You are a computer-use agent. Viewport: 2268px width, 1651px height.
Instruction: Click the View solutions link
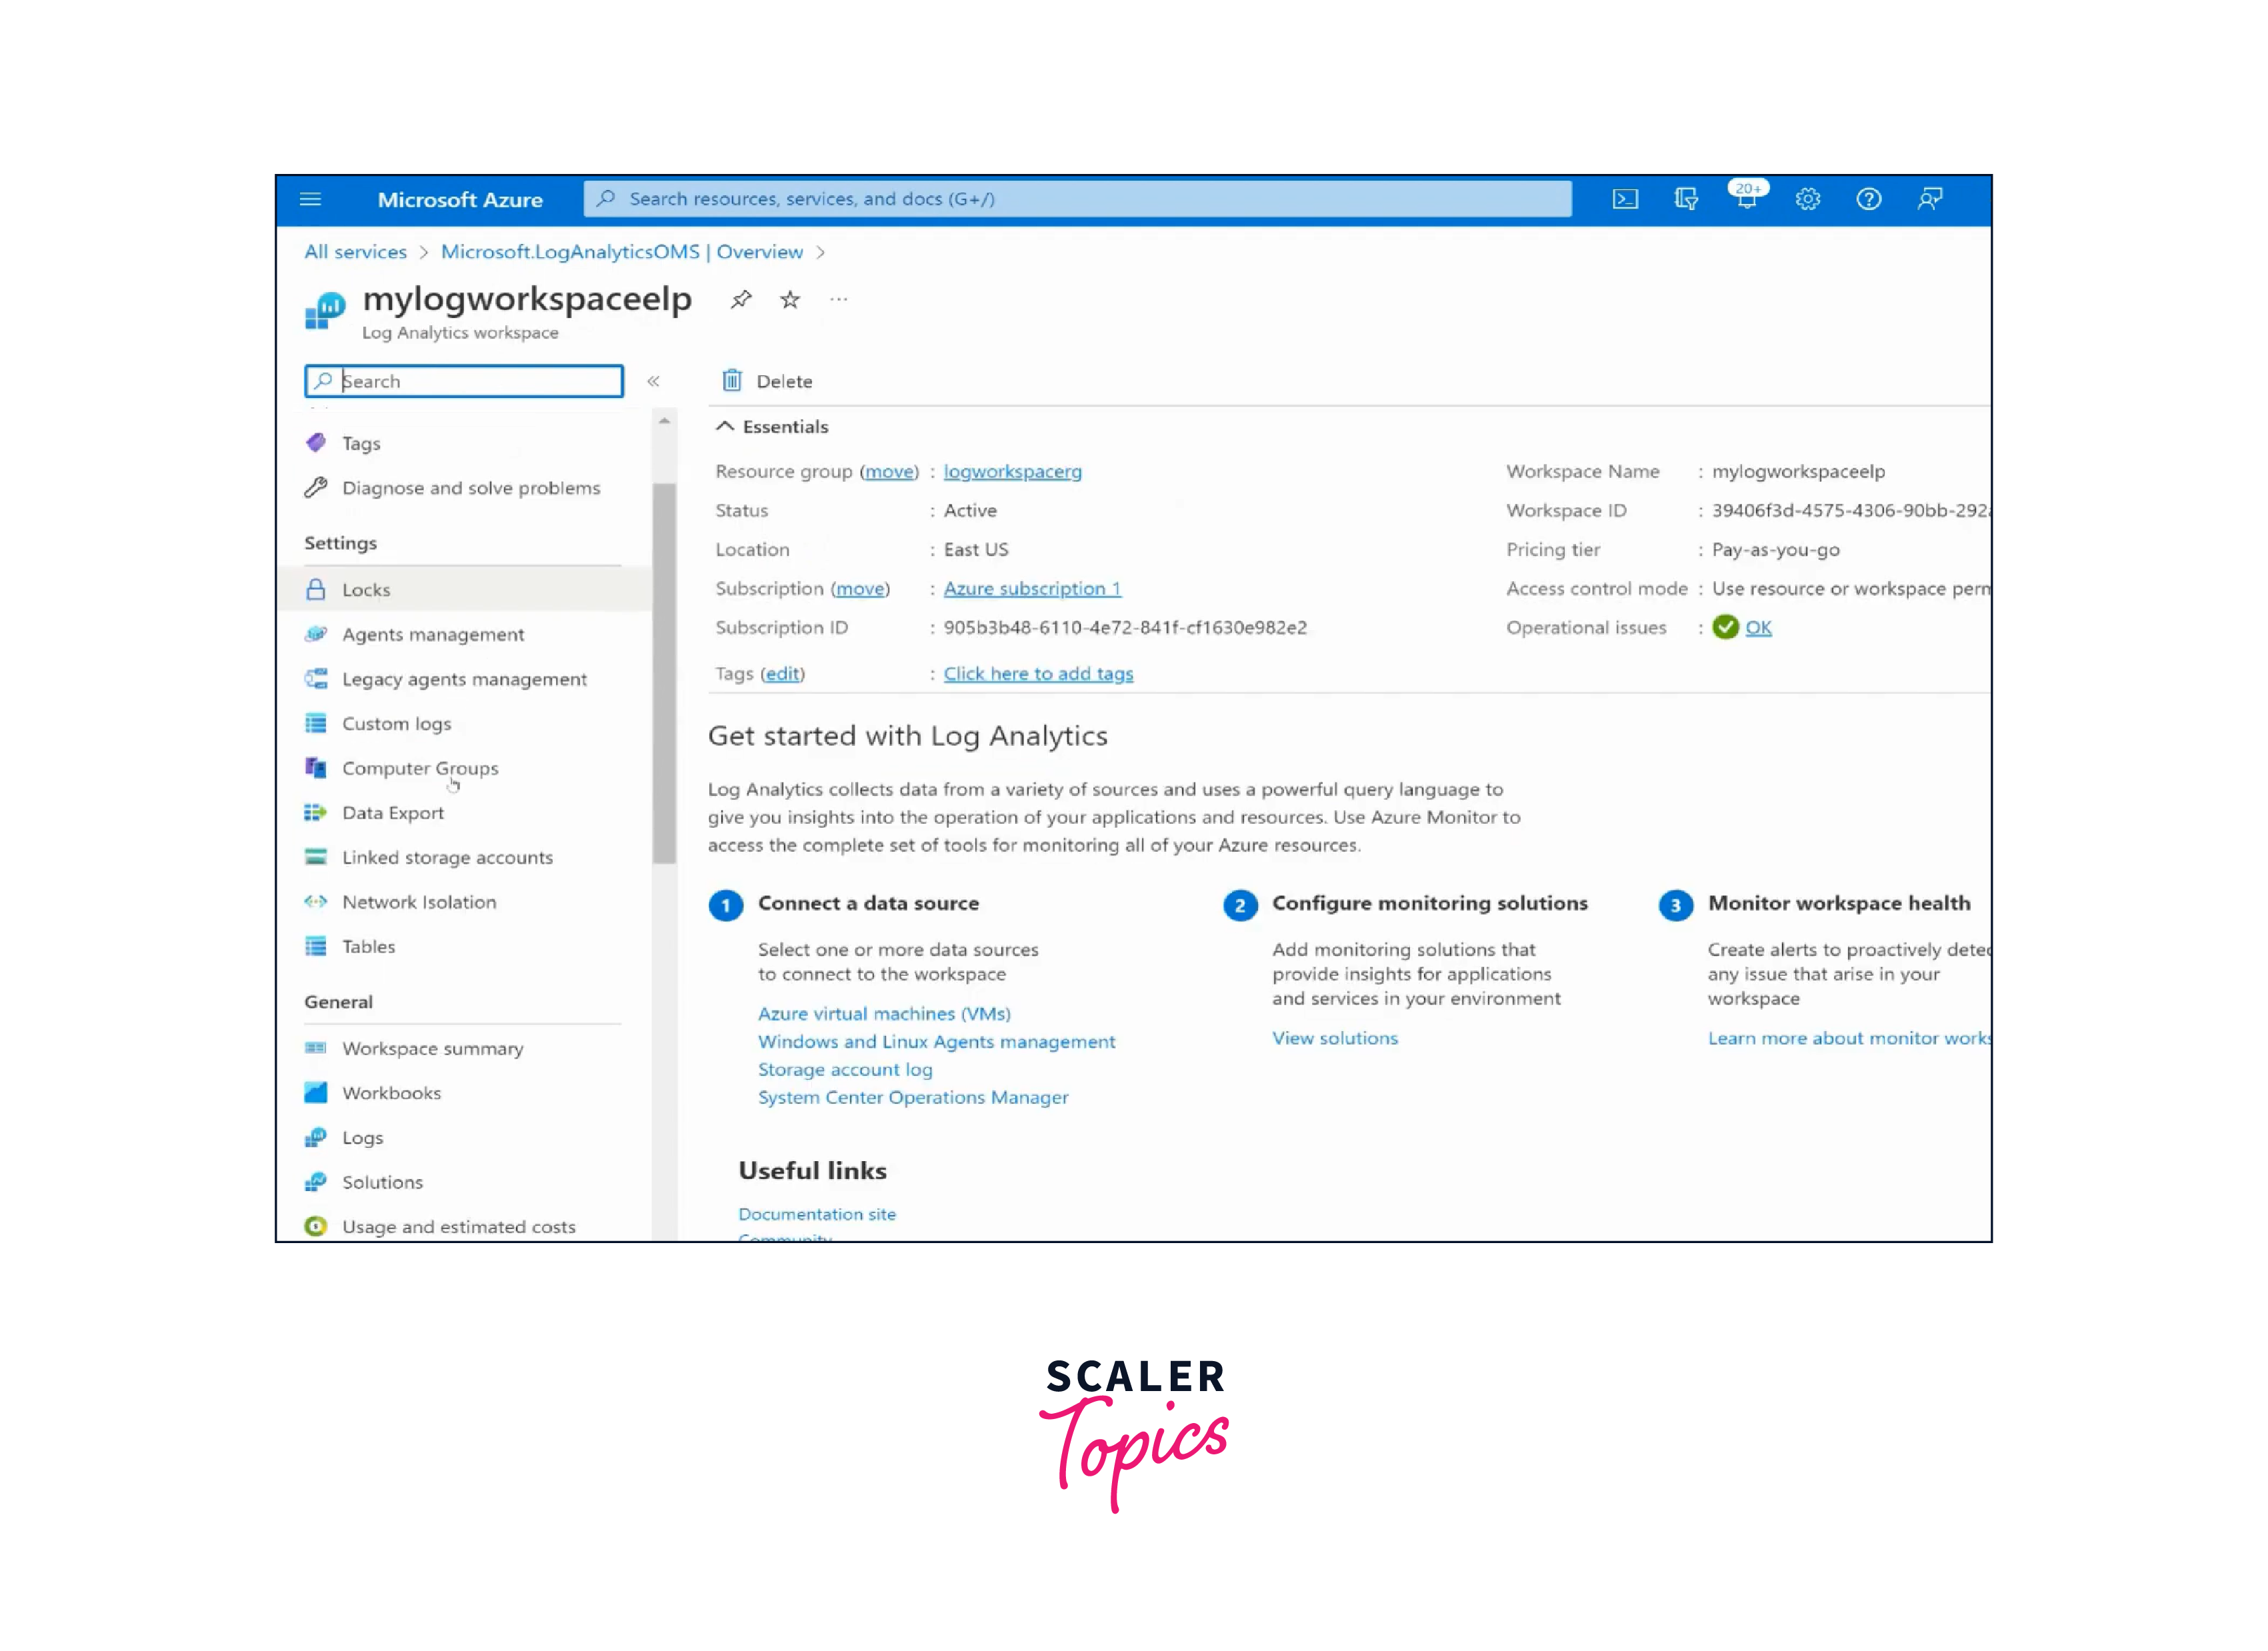click(1334, 1038)
